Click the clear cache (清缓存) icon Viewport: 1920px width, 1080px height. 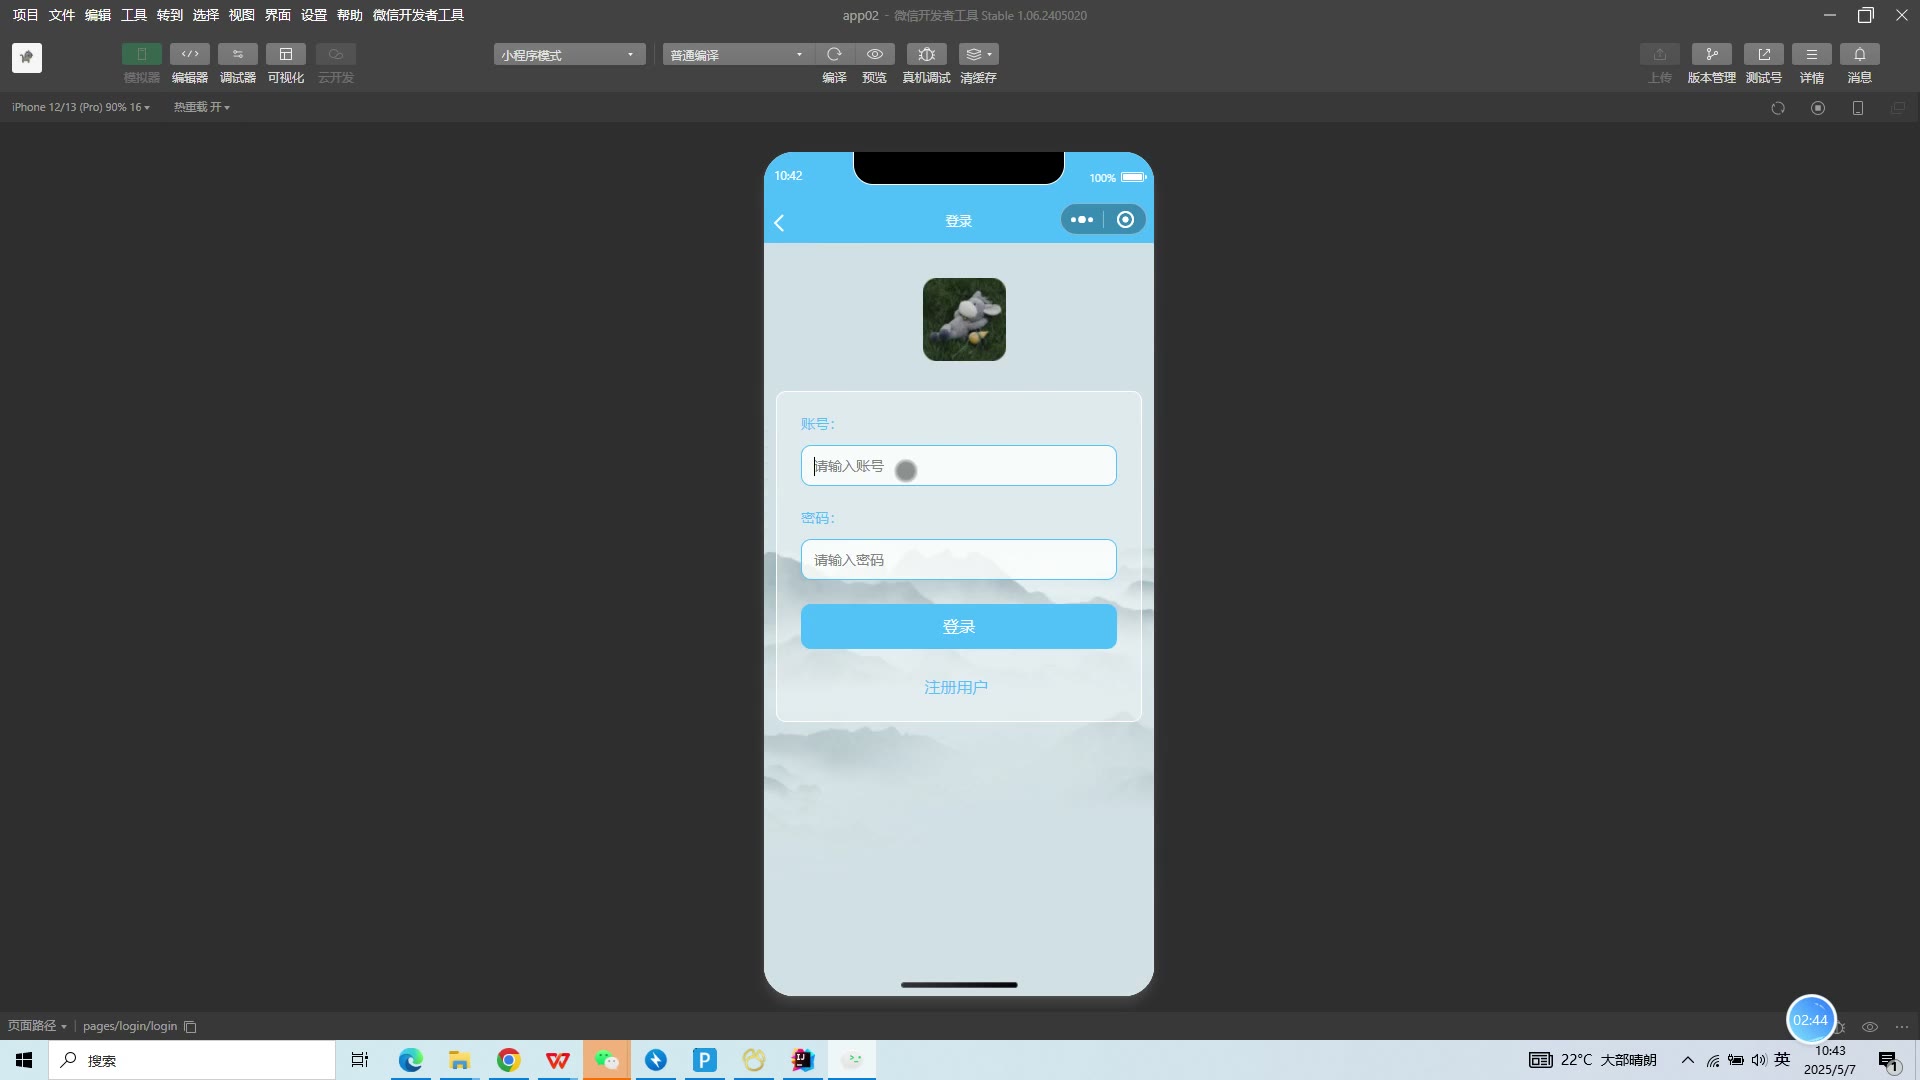[977, 54]
